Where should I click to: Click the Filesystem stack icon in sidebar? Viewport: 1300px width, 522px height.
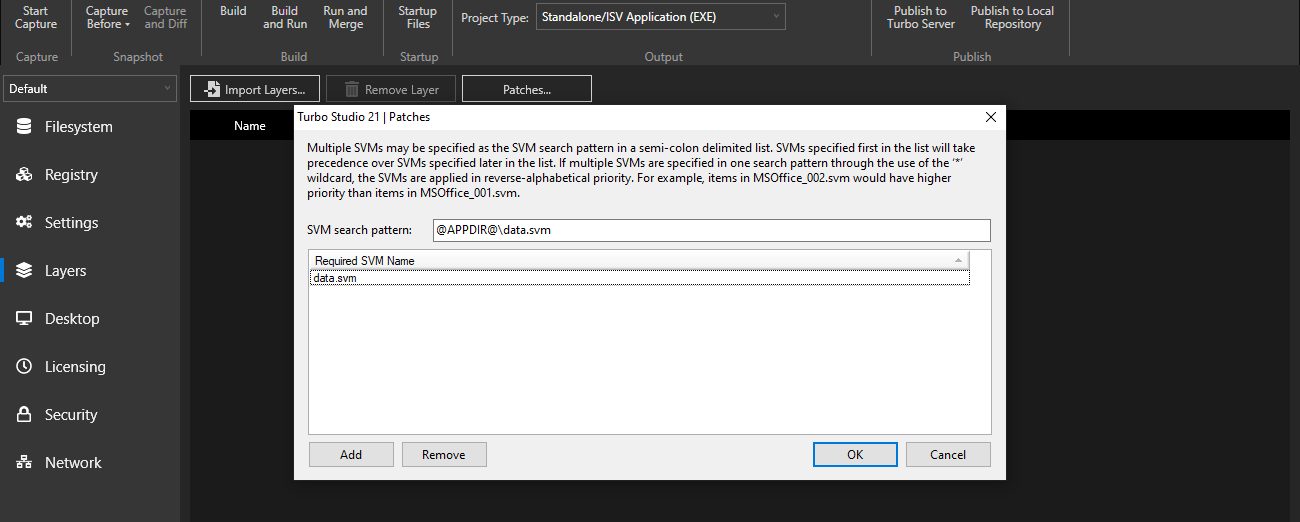[x=25, y=127]
